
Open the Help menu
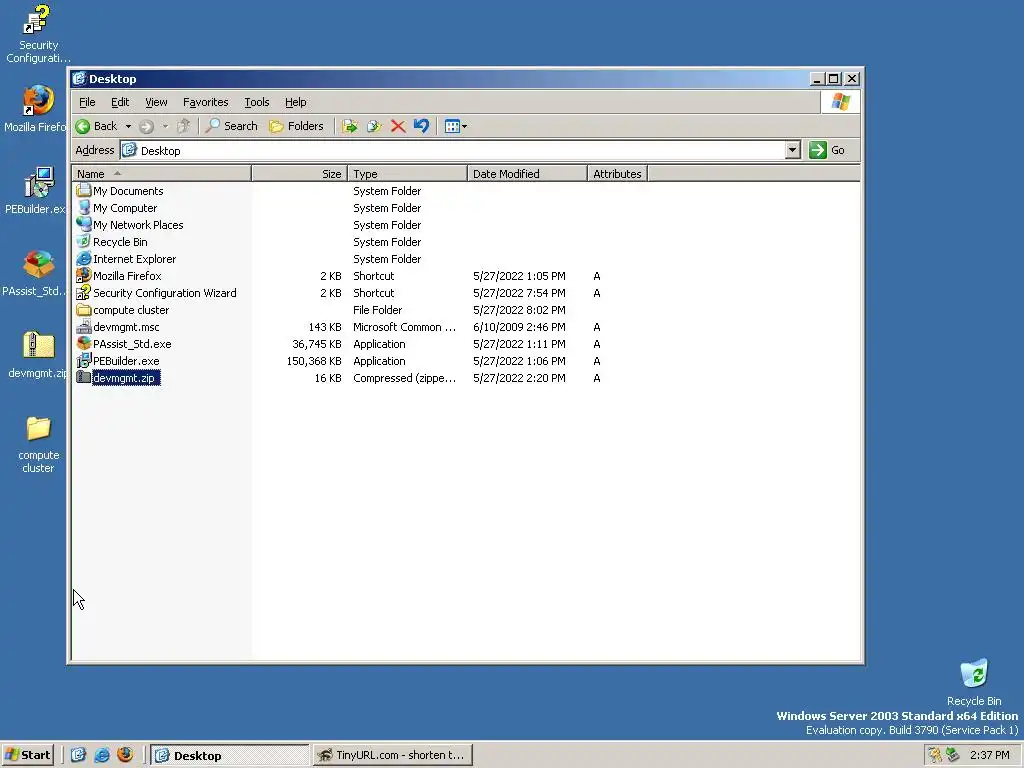(295, 102)
